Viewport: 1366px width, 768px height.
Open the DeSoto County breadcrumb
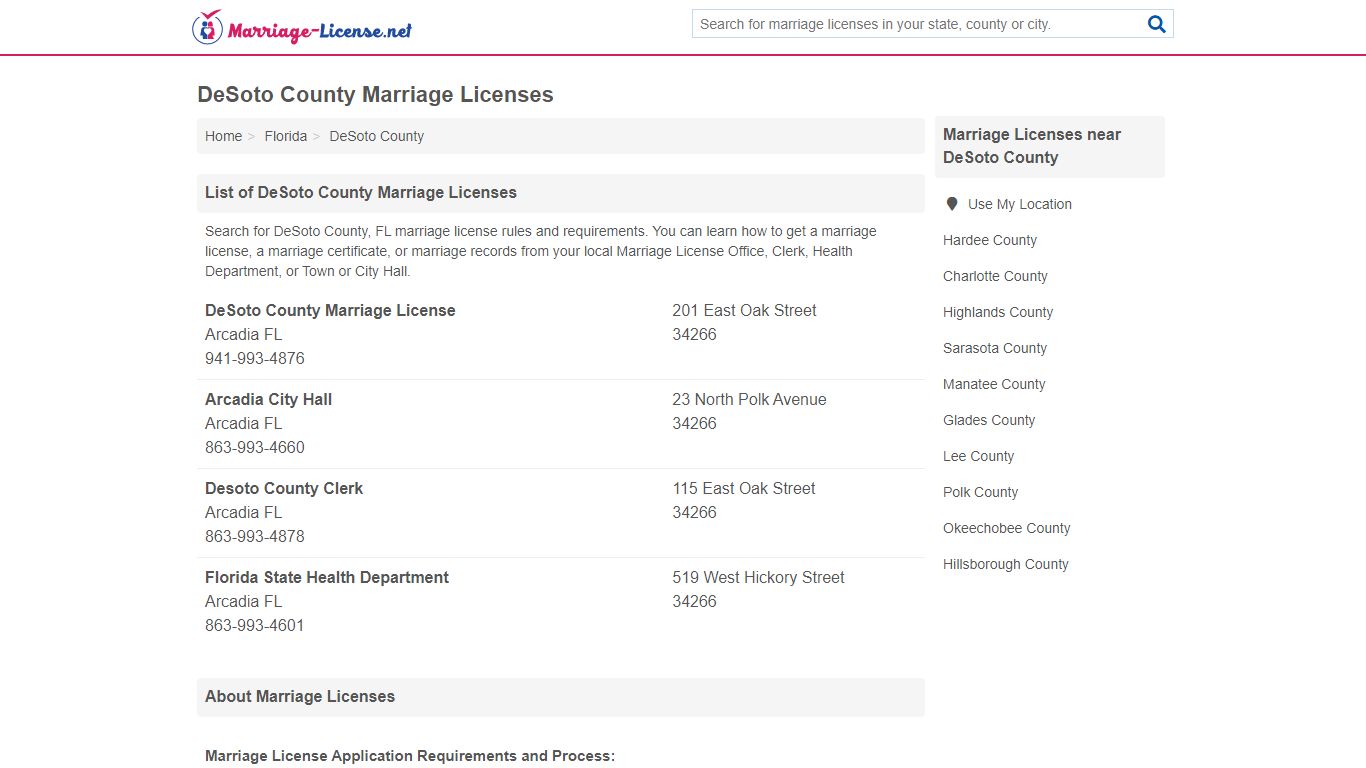pos(376,136)
